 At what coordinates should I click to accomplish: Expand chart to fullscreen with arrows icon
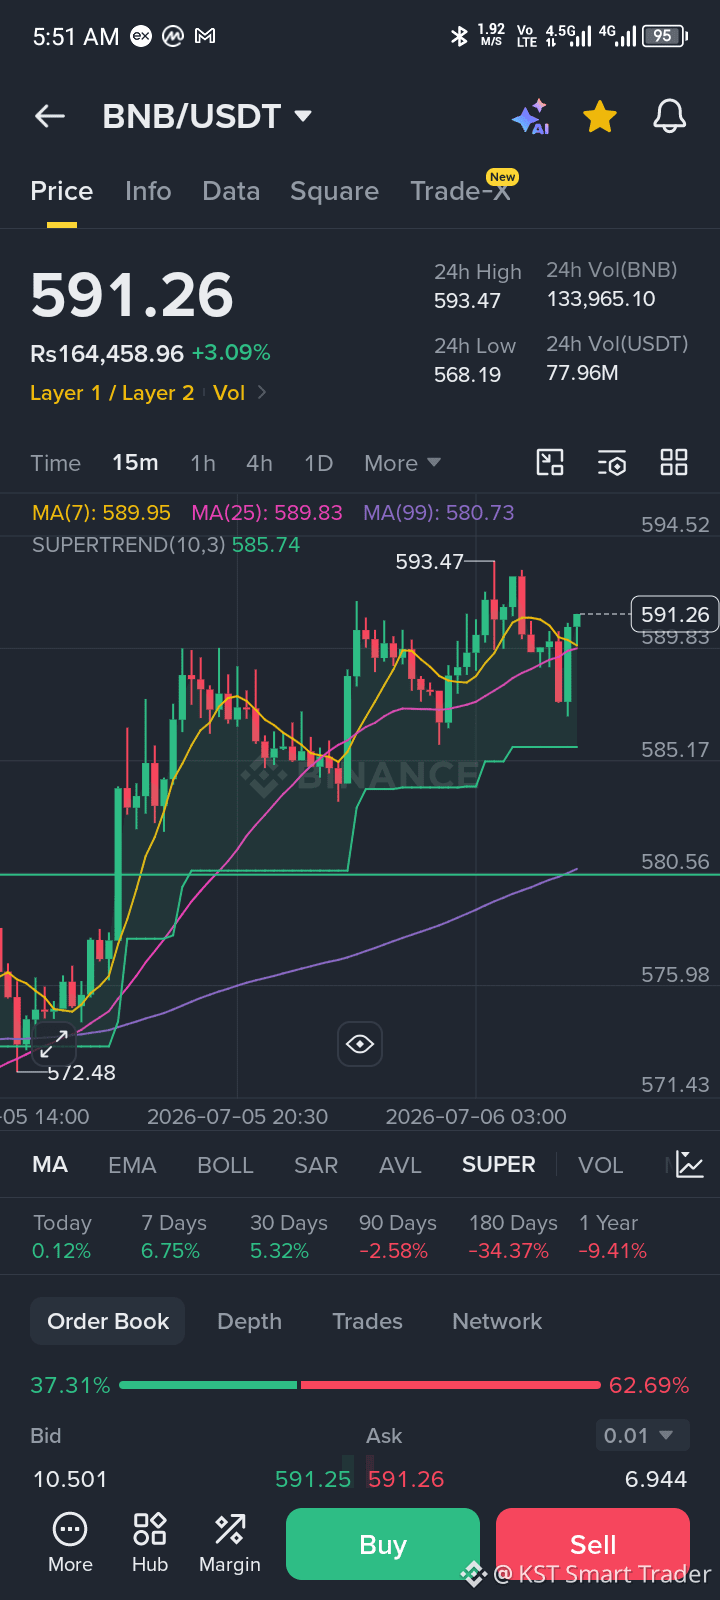[53, 1043]
